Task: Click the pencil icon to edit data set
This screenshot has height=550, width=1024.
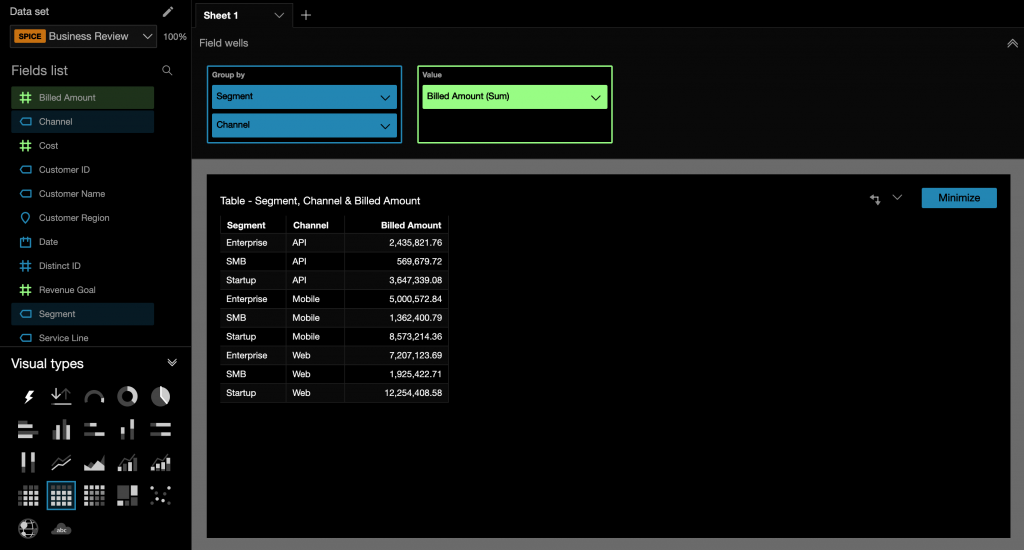Action: tap(167, 12)
